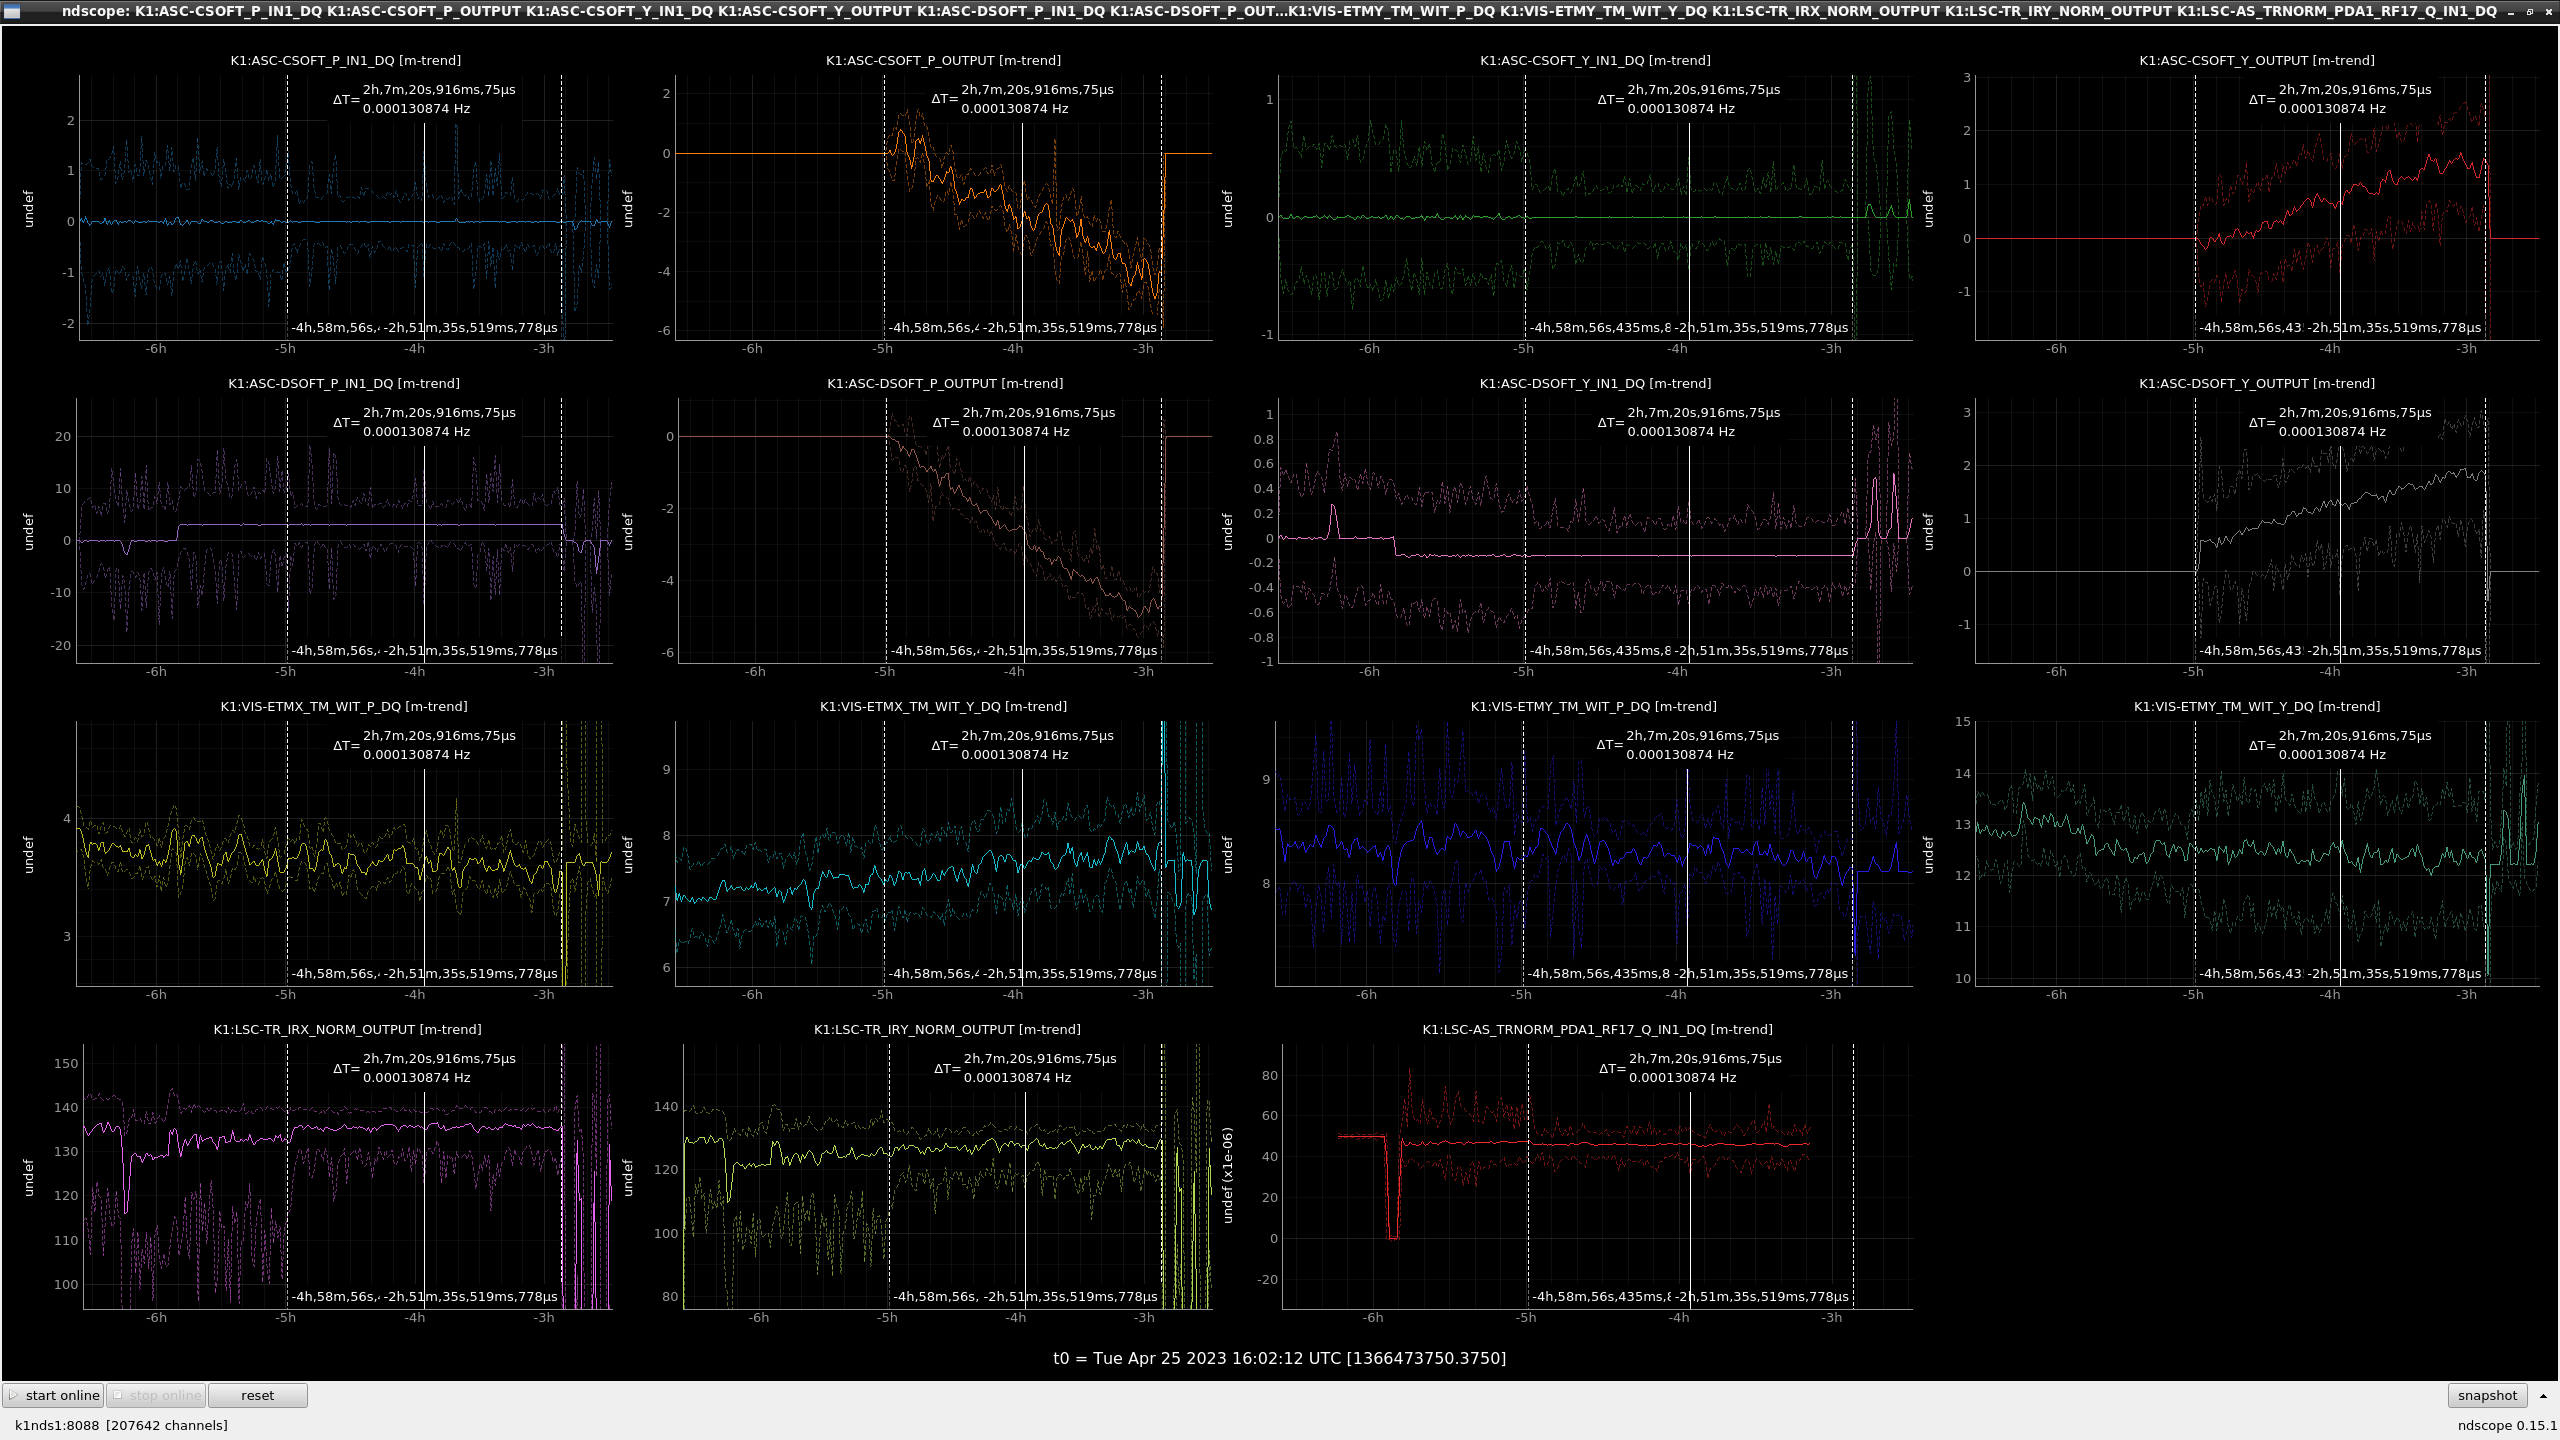
Task: Expand the arrow beside snapshot
Action: (2543, 1395)
